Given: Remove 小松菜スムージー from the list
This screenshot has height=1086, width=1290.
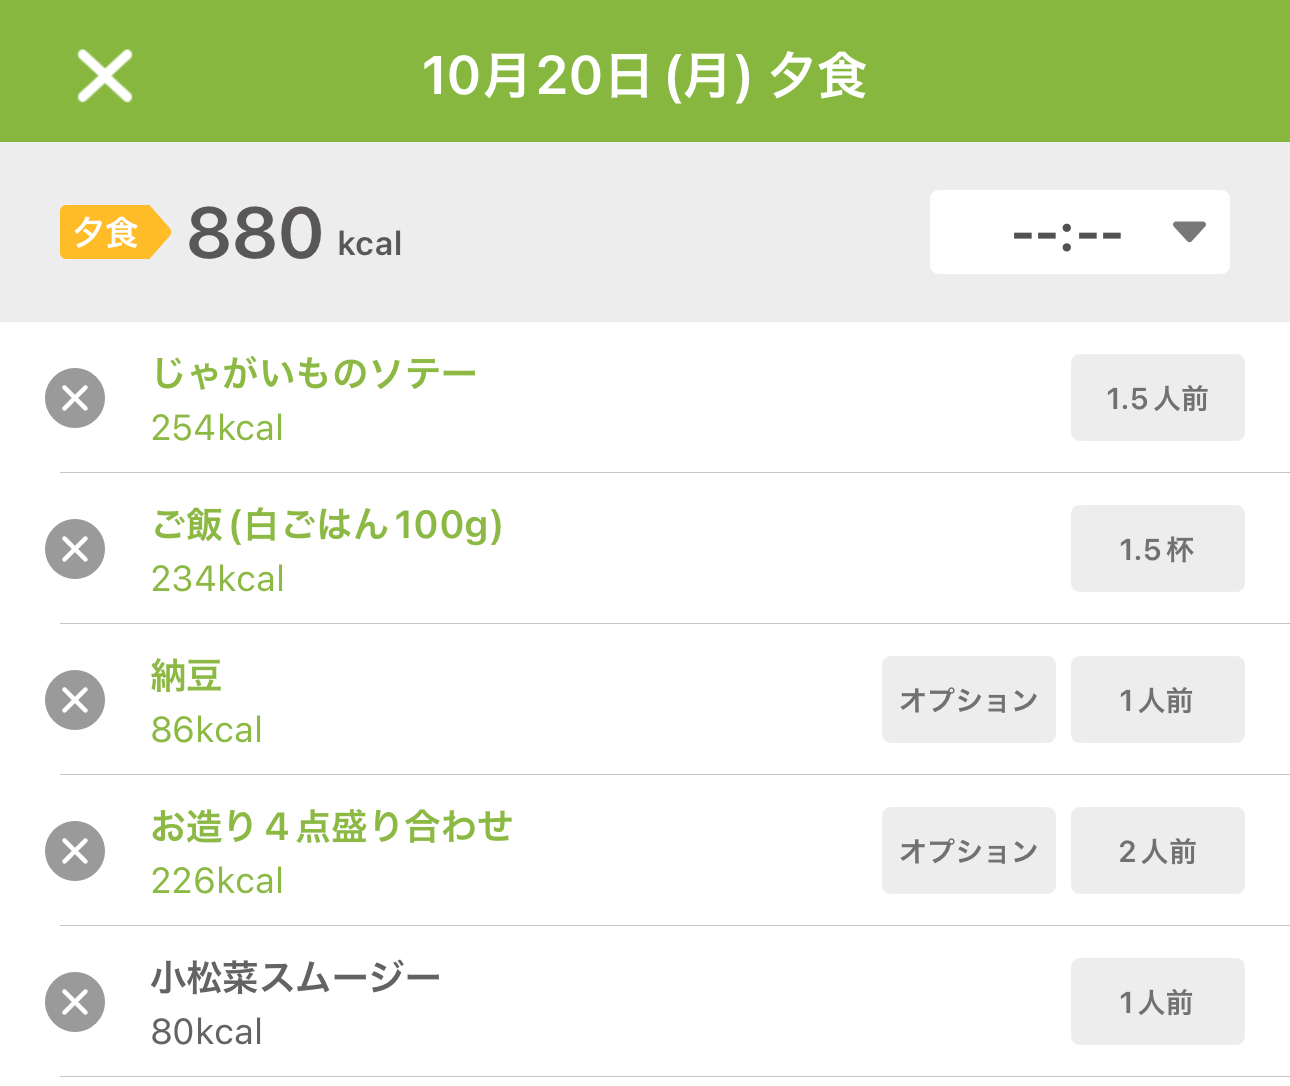Looking at the screenshot, I should tap(75, 1002).
